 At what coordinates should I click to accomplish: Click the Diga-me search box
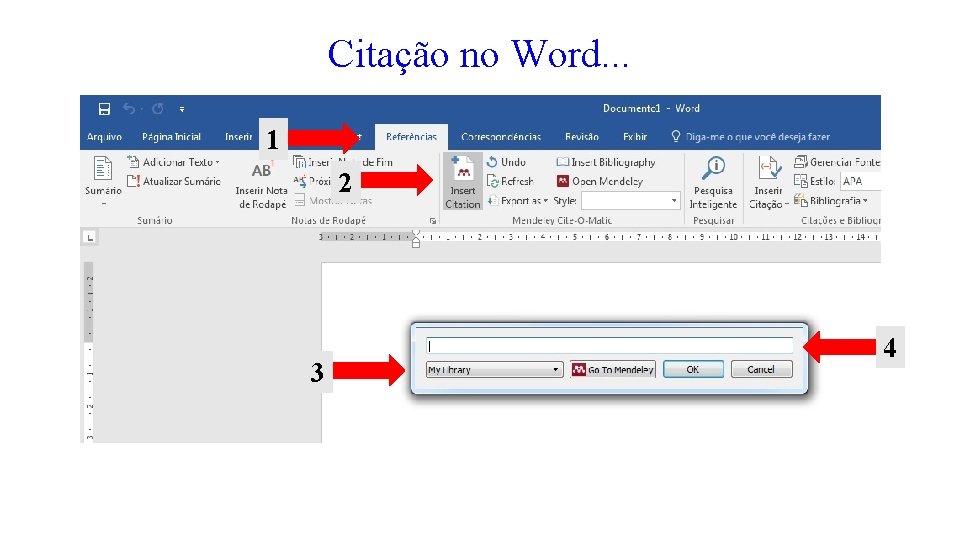point(751,137)
